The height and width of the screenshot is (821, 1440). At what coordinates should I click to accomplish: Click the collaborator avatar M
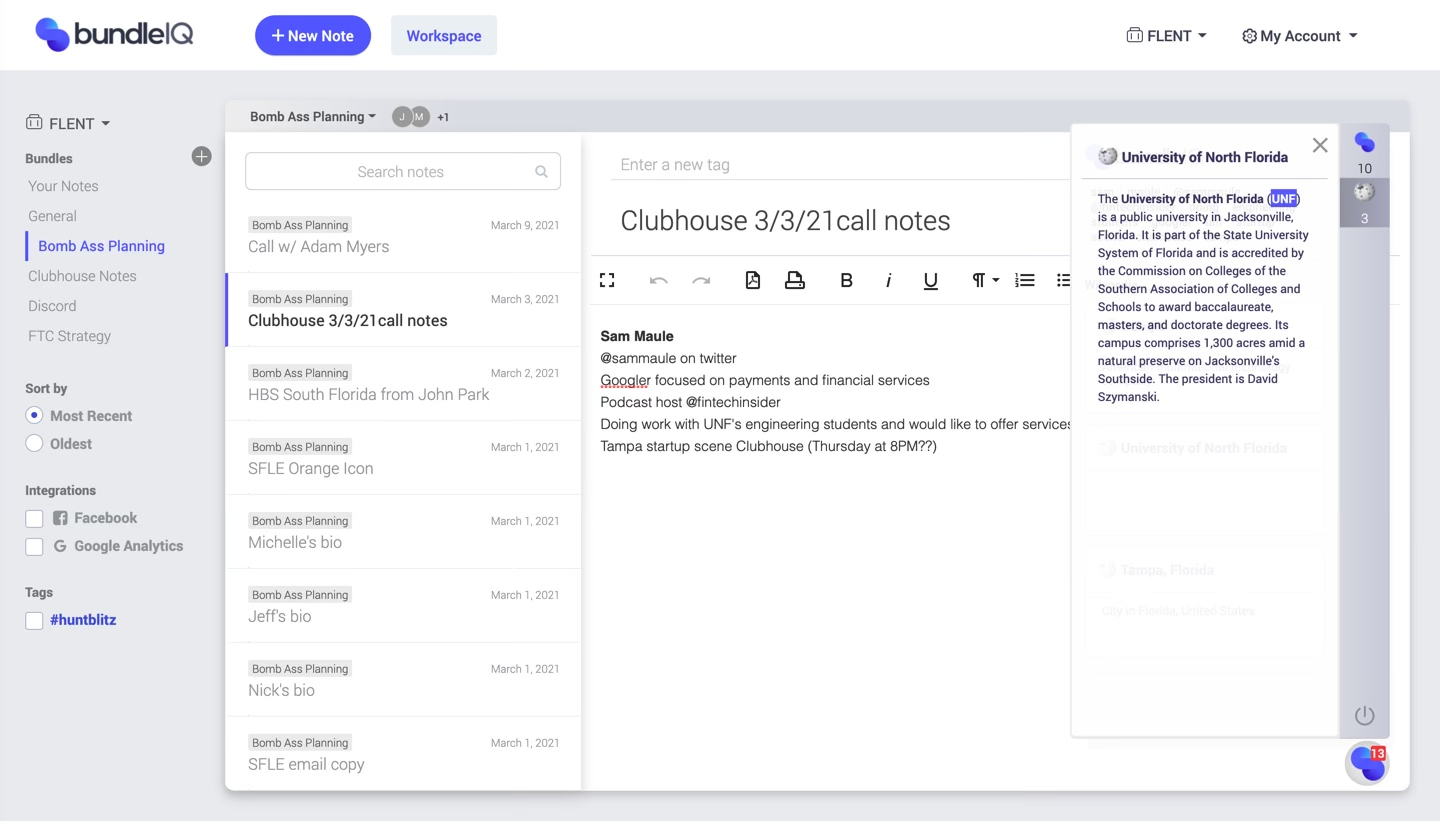tap(420, 117)
